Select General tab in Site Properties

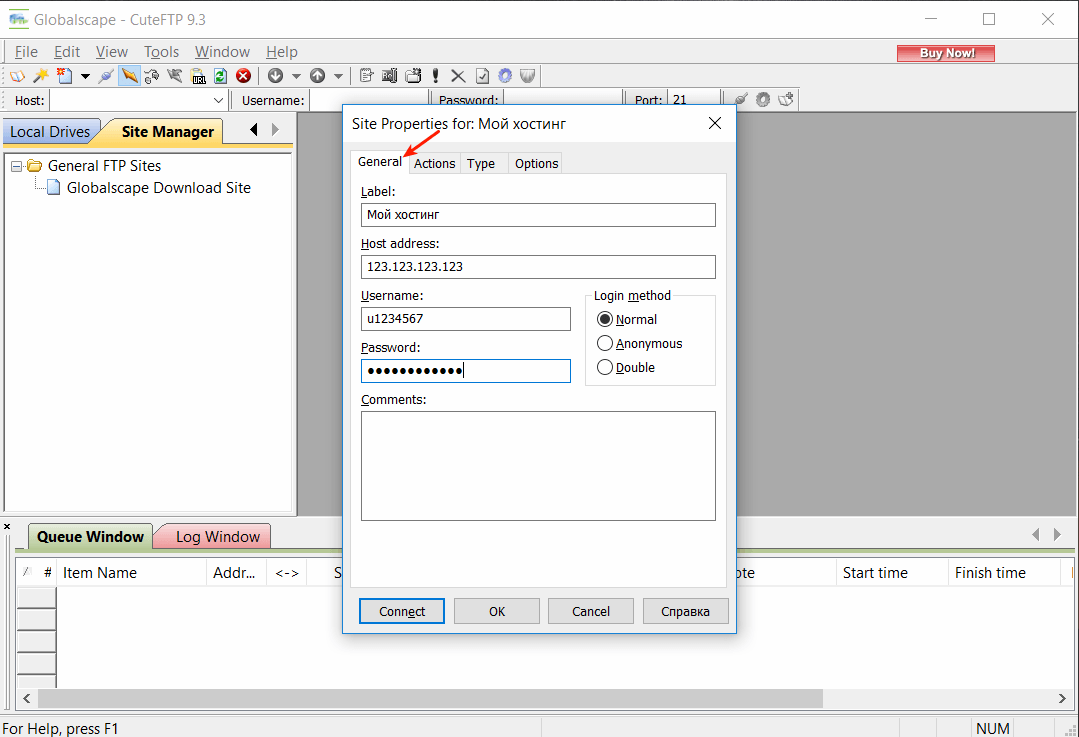[379, 162]
